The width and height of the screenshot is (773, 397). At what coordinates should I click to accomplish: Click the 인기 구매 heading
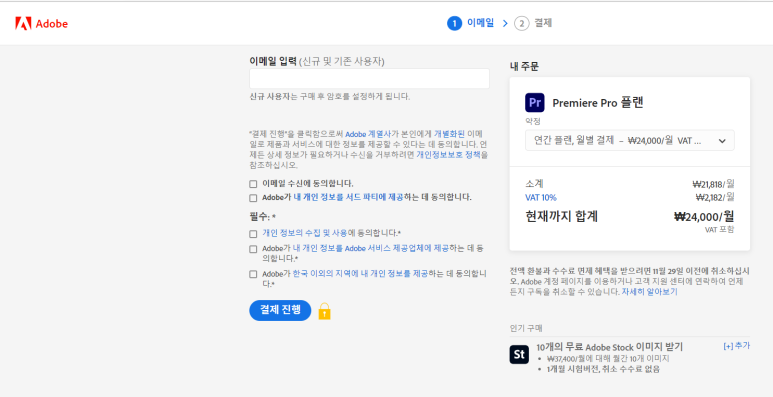pyautogui.click(x=526, y=328)
